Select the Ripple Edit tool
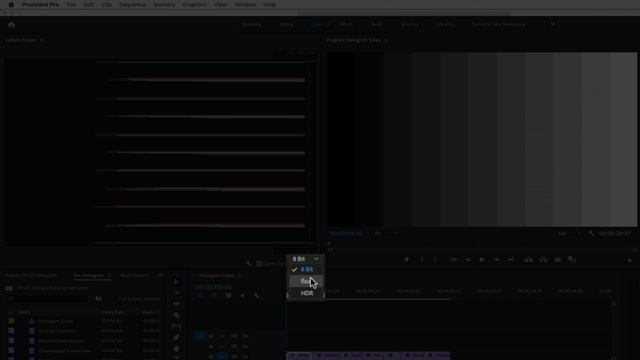Viewport: 640px width, 360px height. (x=176, y=304)
